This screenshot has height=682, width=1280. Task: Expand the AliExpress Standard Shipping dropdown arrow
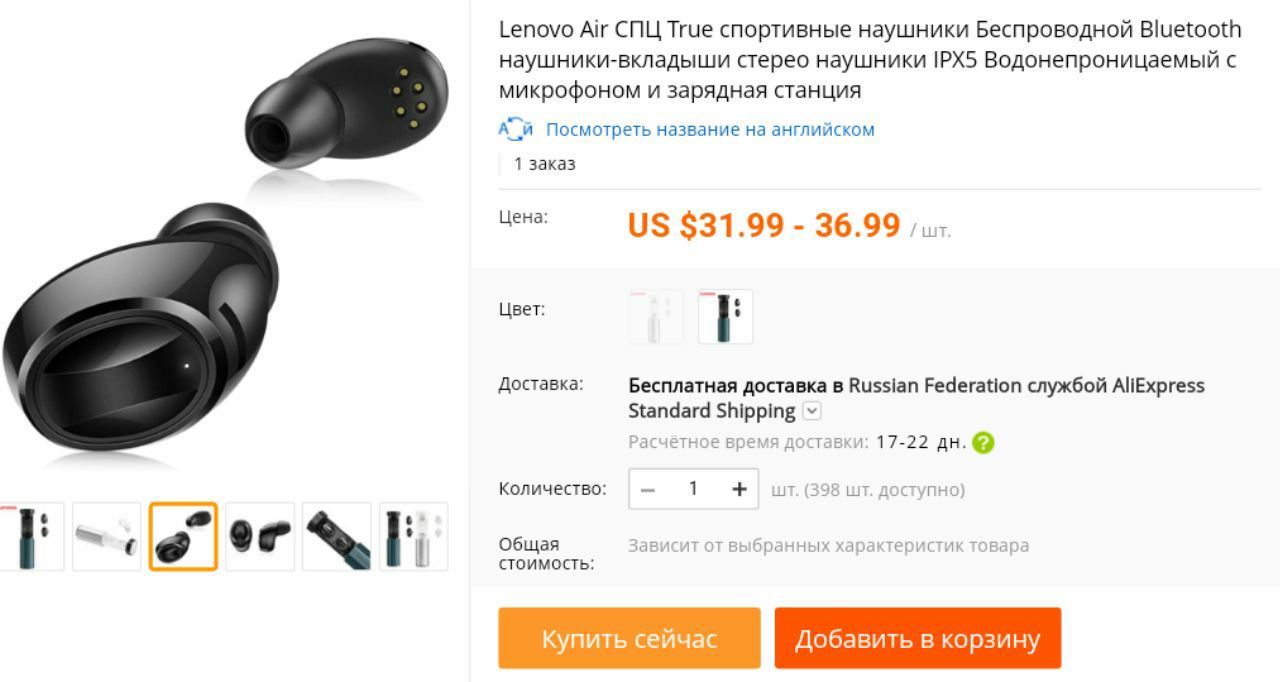[812, 411]
